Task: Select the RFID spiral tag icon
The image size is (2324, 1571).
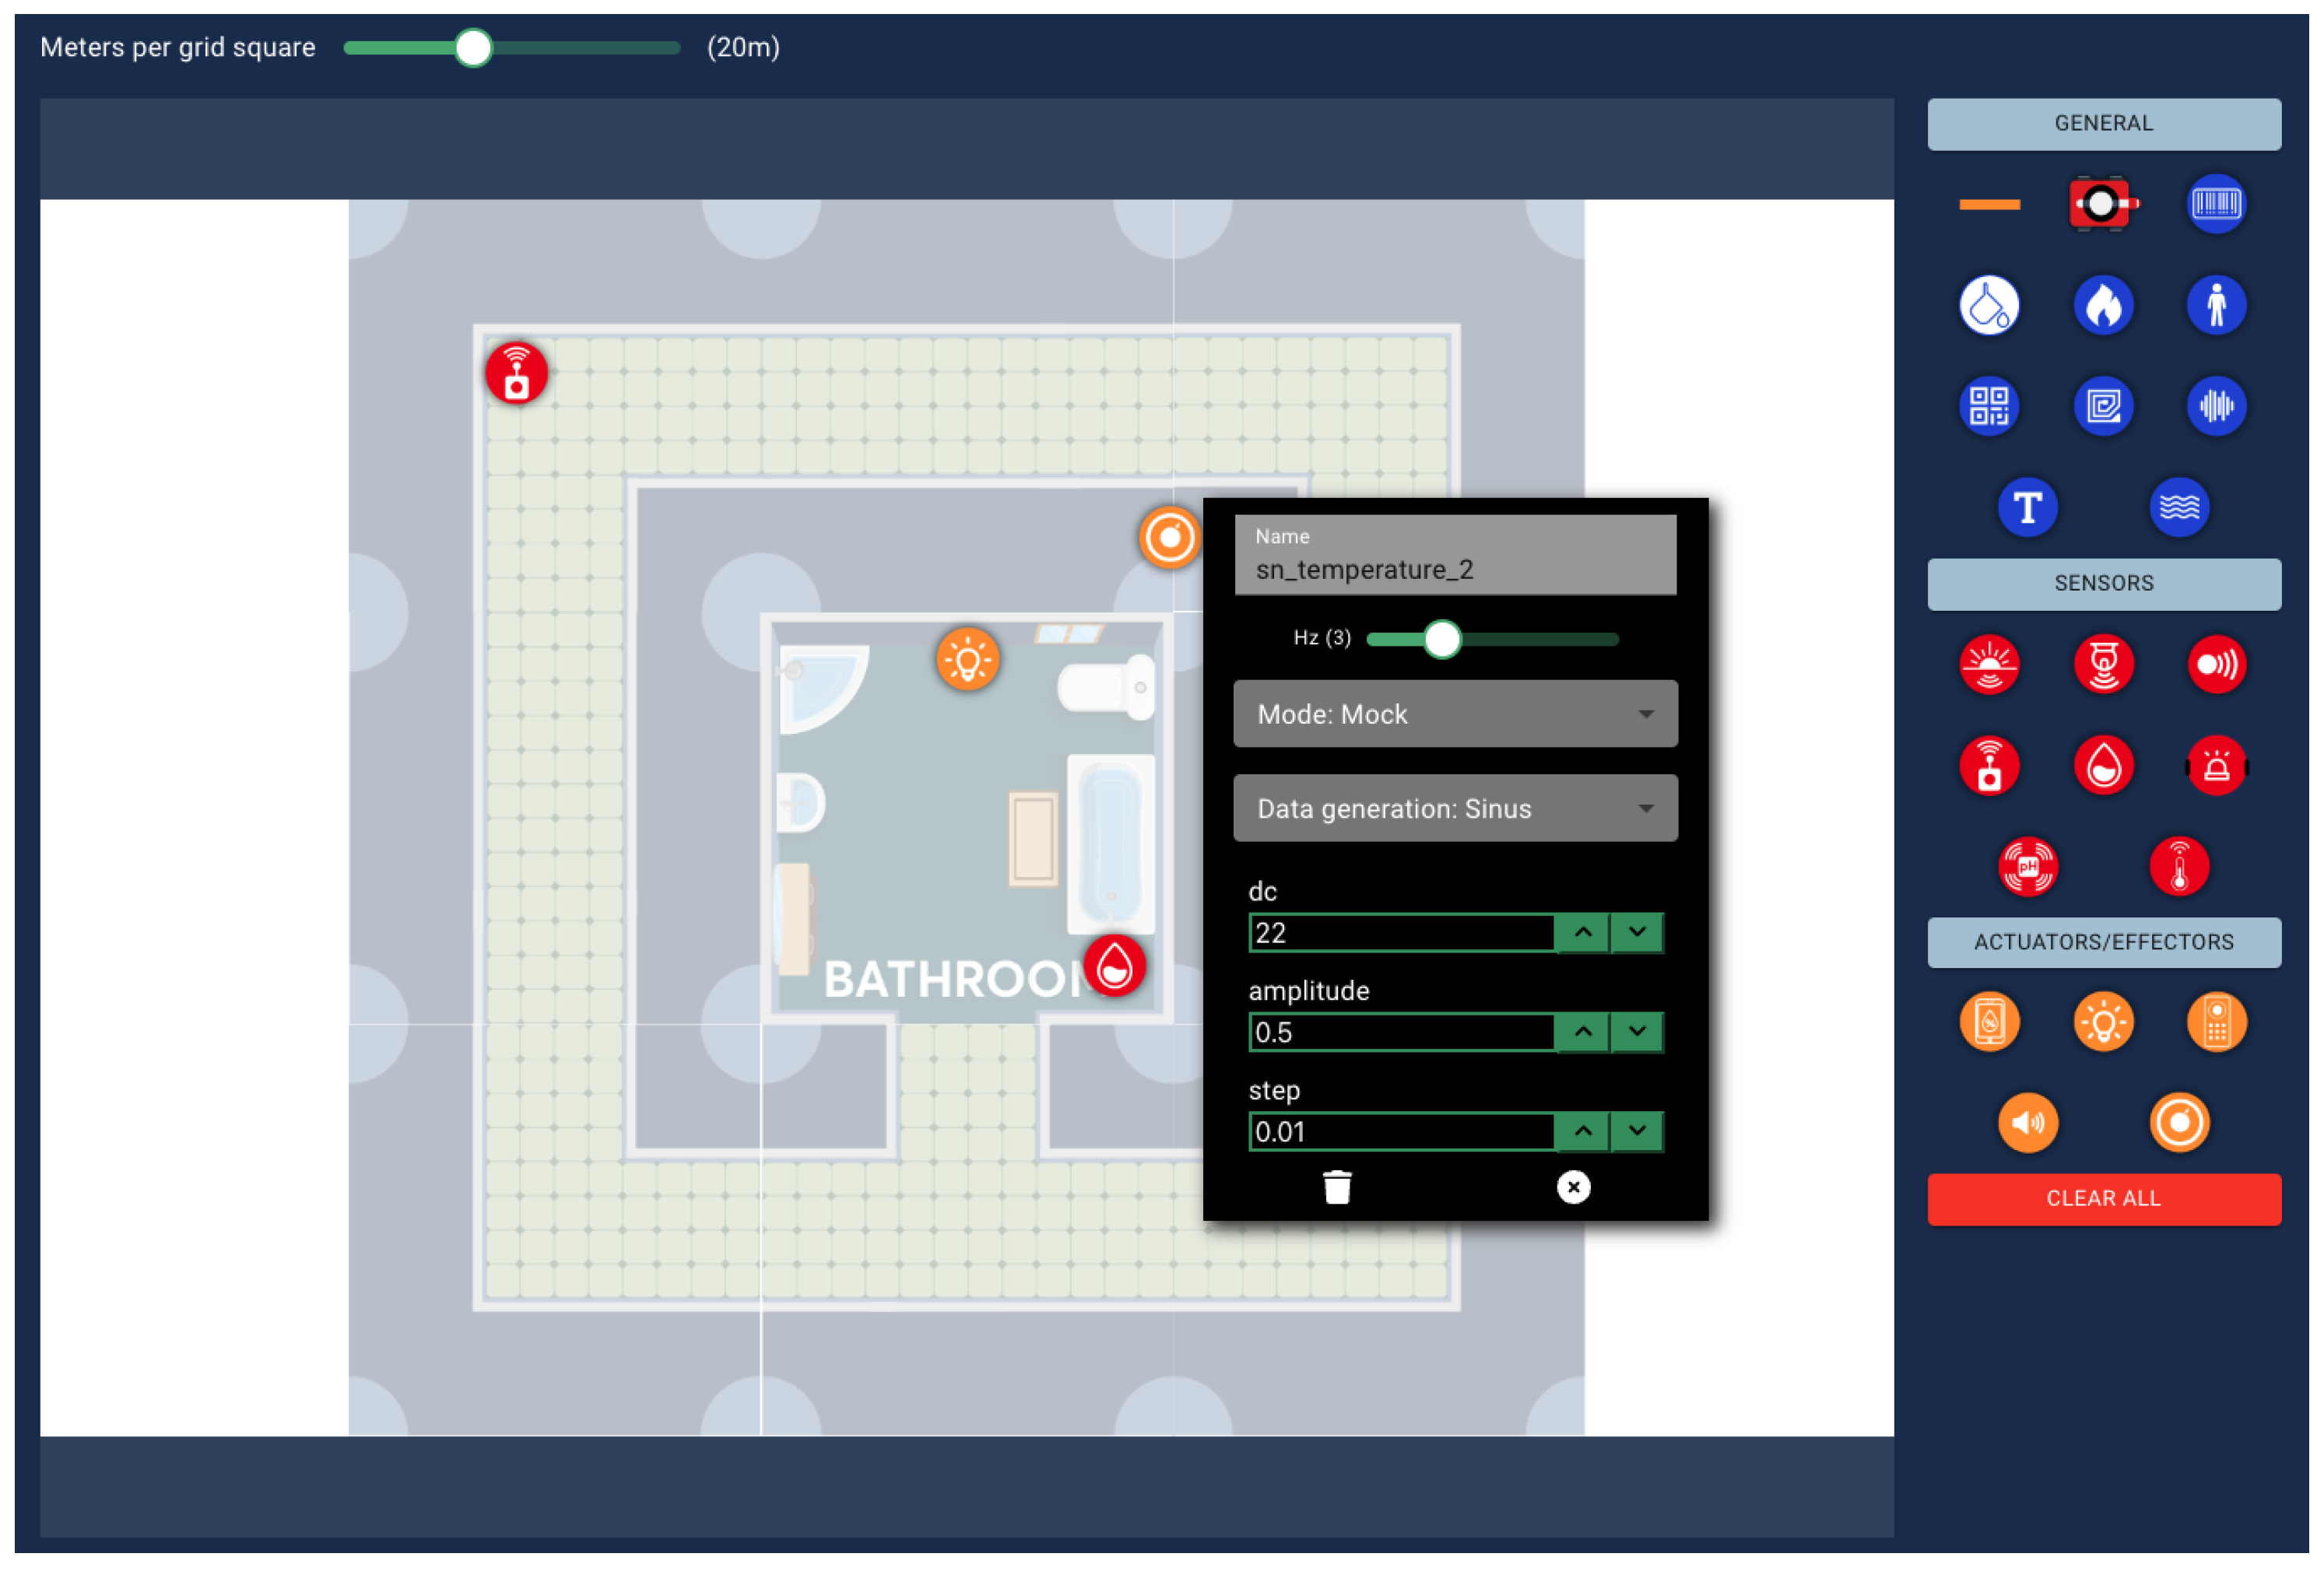Action: pos(2103,406)
